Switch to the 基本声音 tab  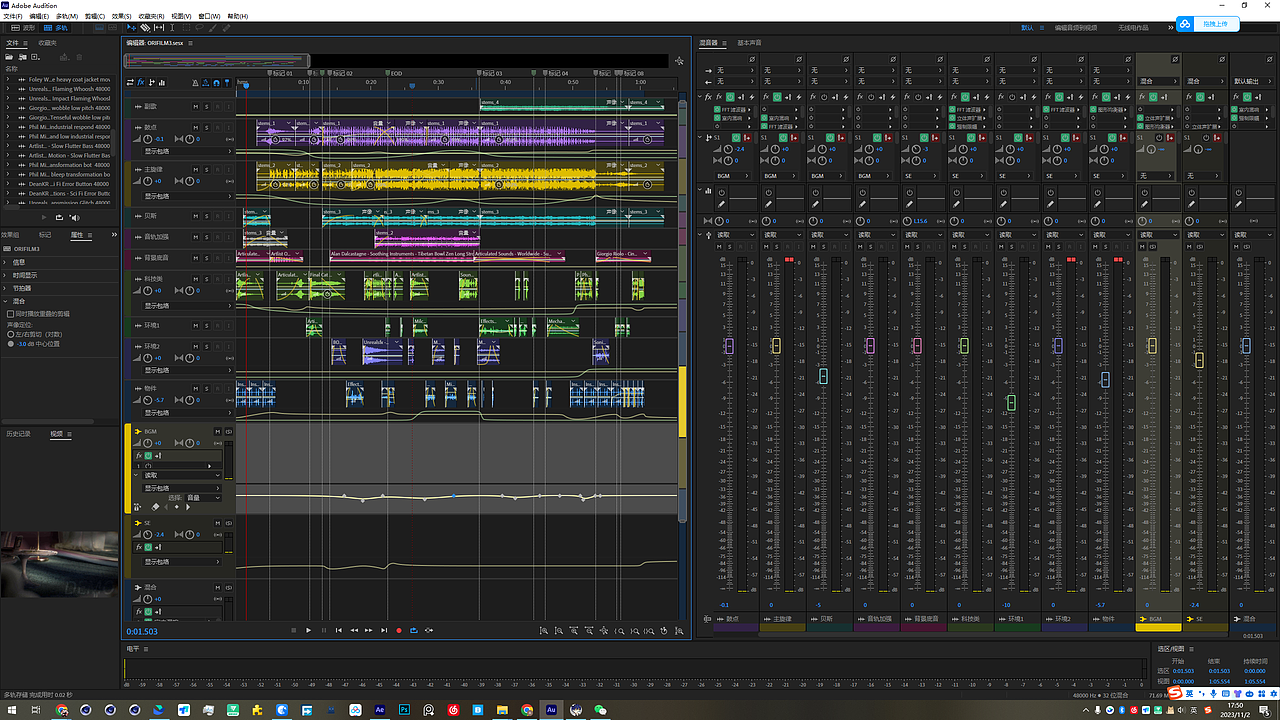point(749,43)
